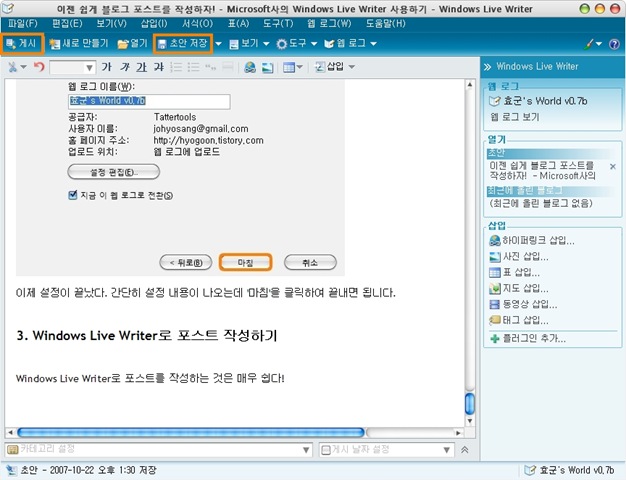Click paragraph starting 이제 설정이 끝났다

pyautogui.click(x=206, y=293)
